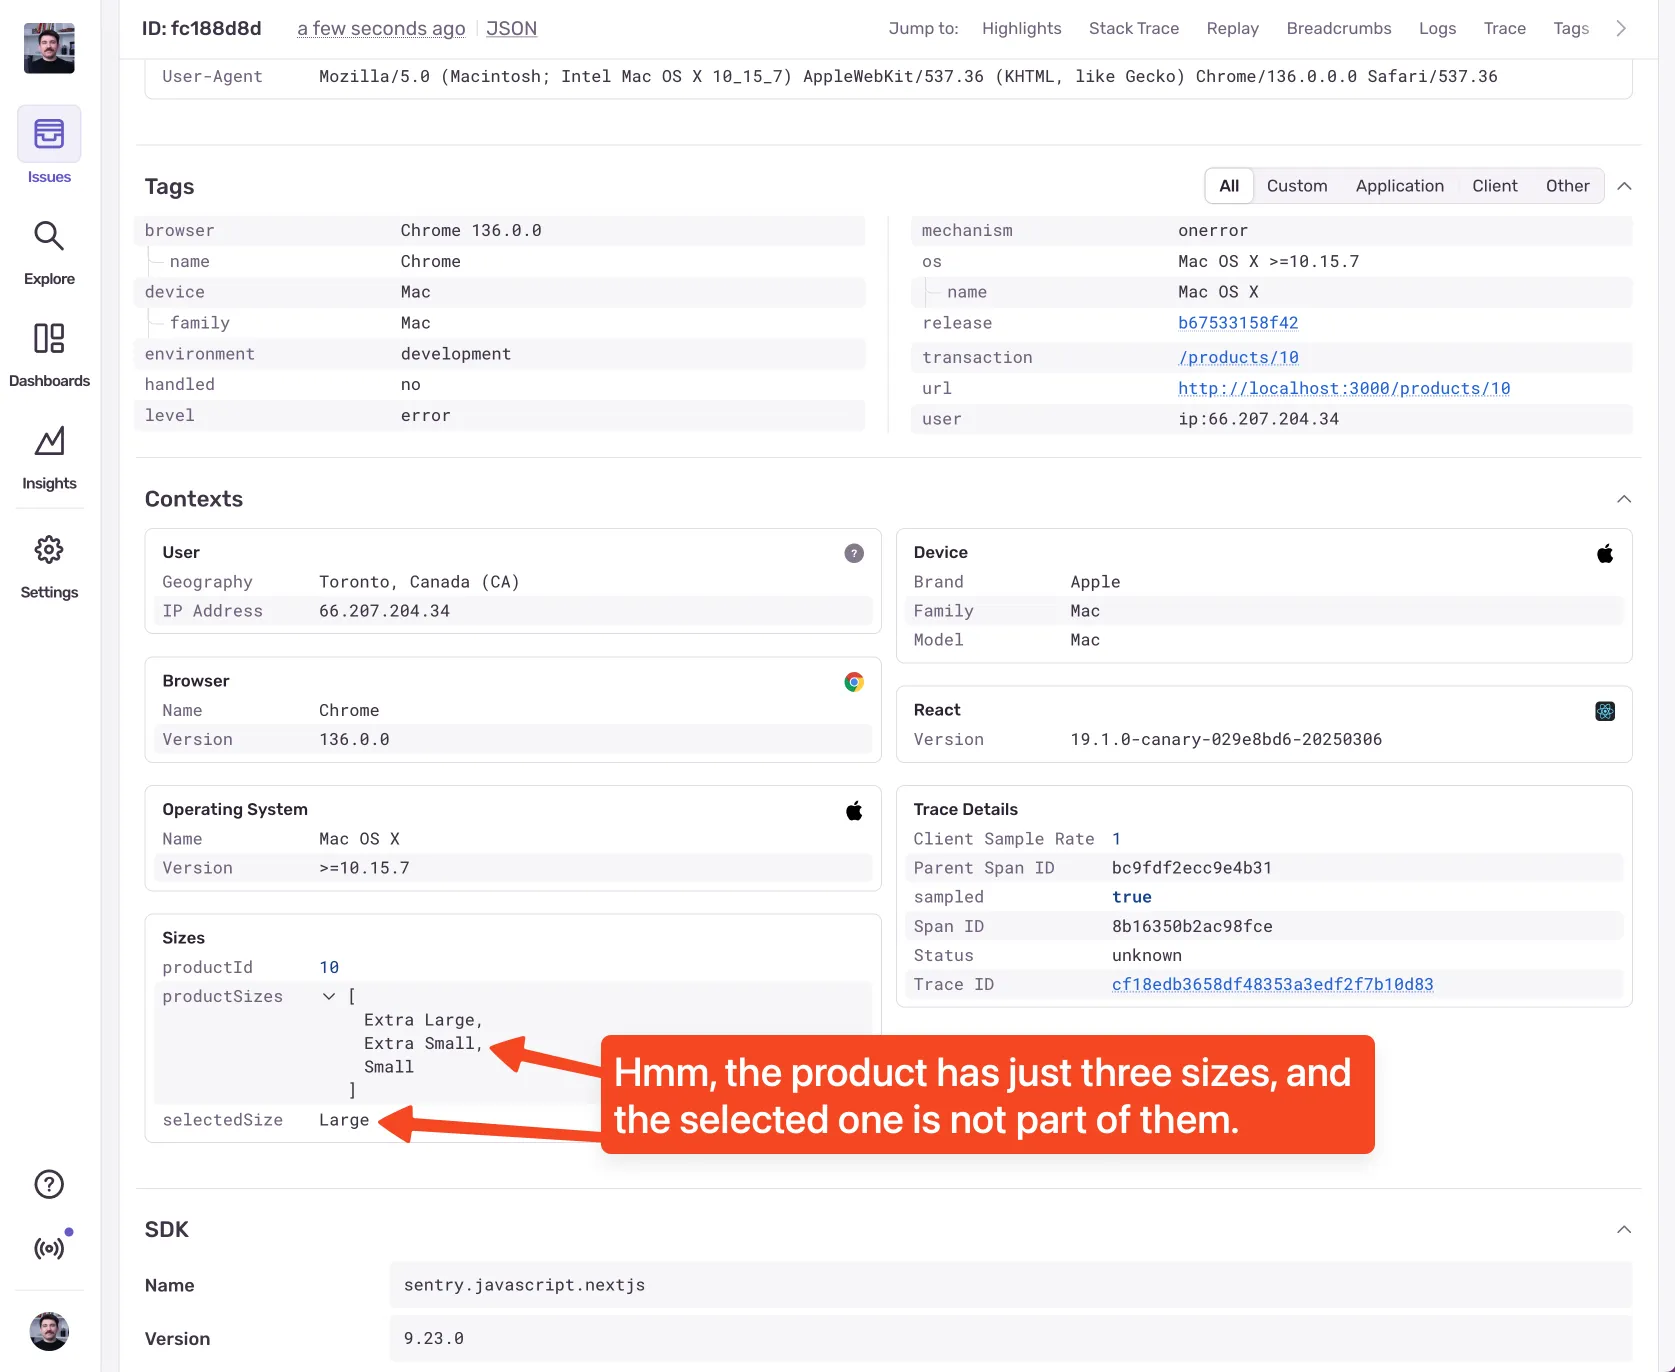Collapse the Tags section
The image size is (1675, 1372).
coord(1625,186)
